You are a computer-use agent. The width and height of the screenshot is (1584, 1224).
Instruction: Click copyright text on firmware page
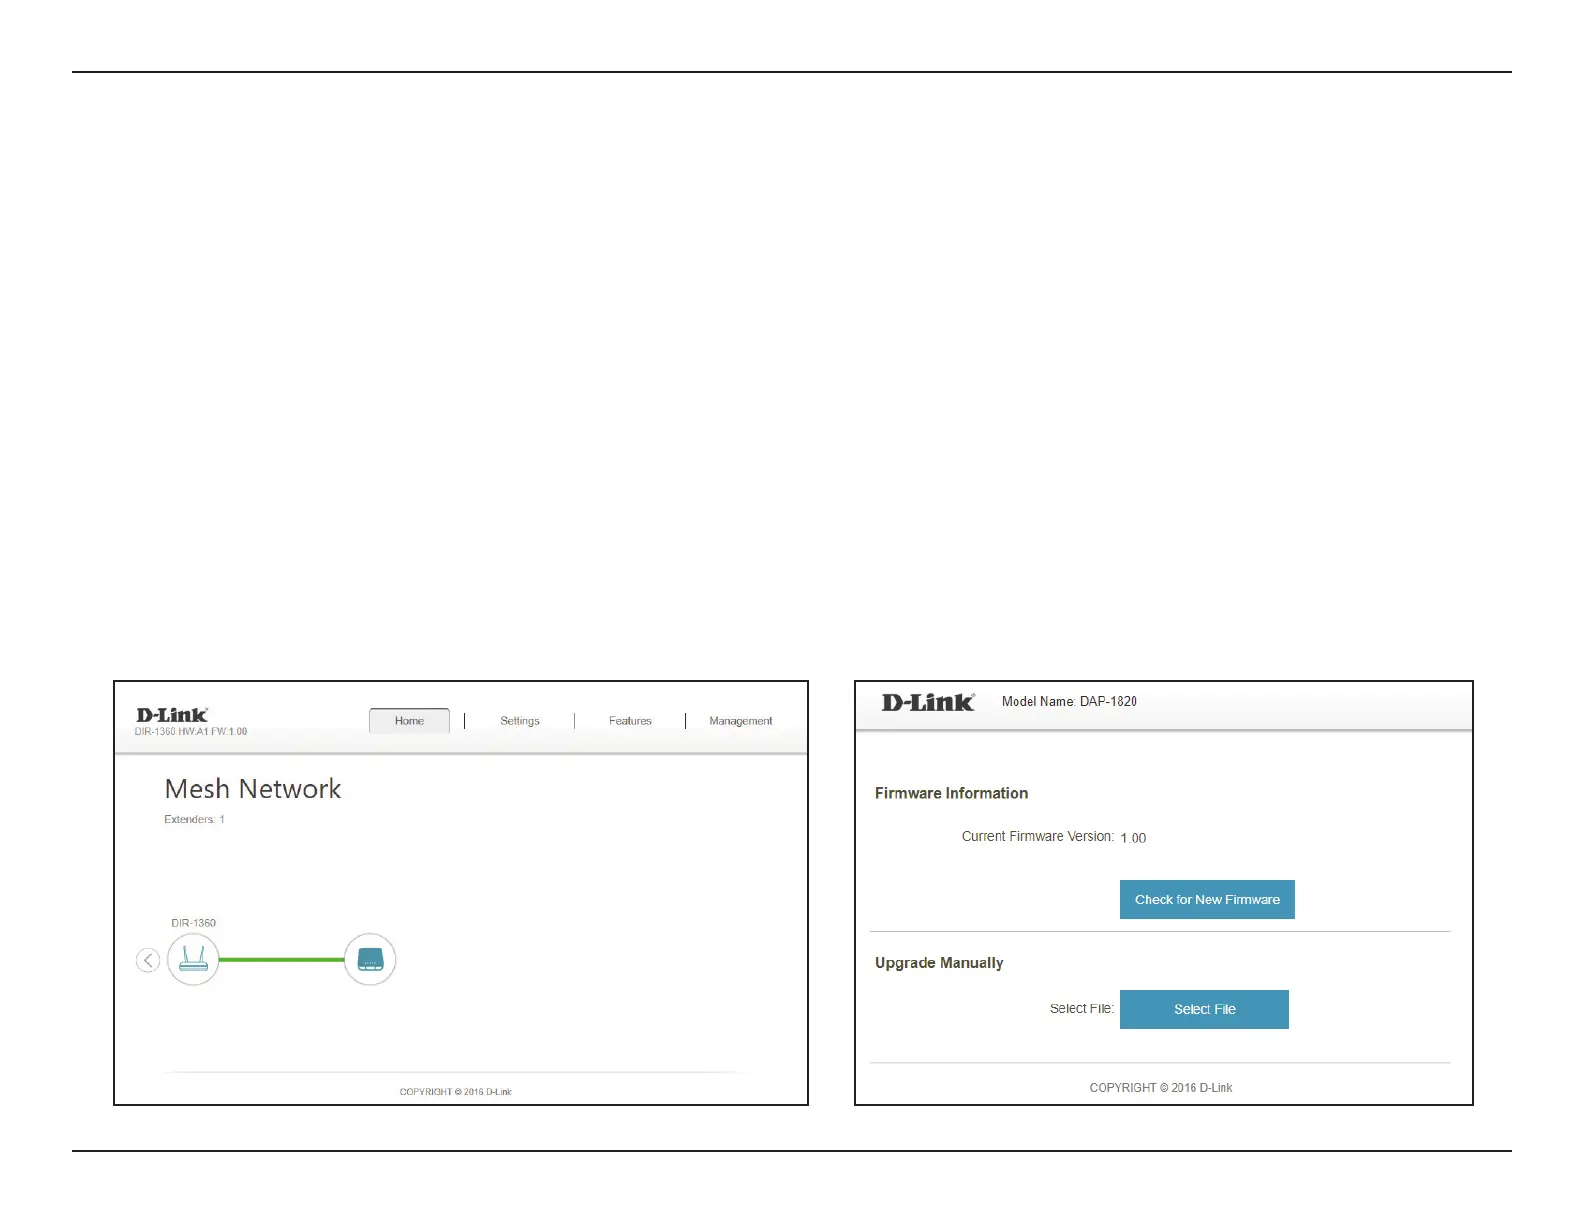(1161, 1088)
